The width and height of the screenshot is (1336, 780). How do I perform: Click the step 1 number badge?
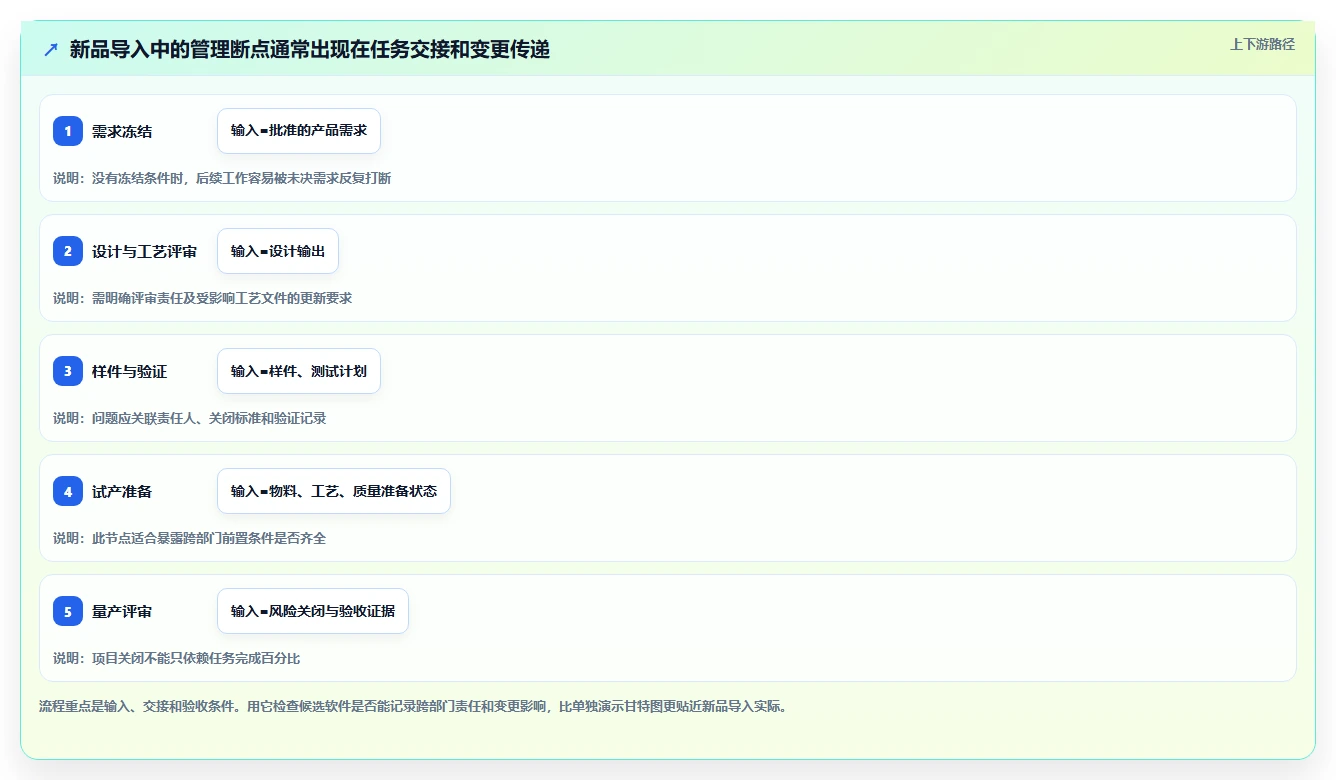pyautogui.click(x=68, y=131)
